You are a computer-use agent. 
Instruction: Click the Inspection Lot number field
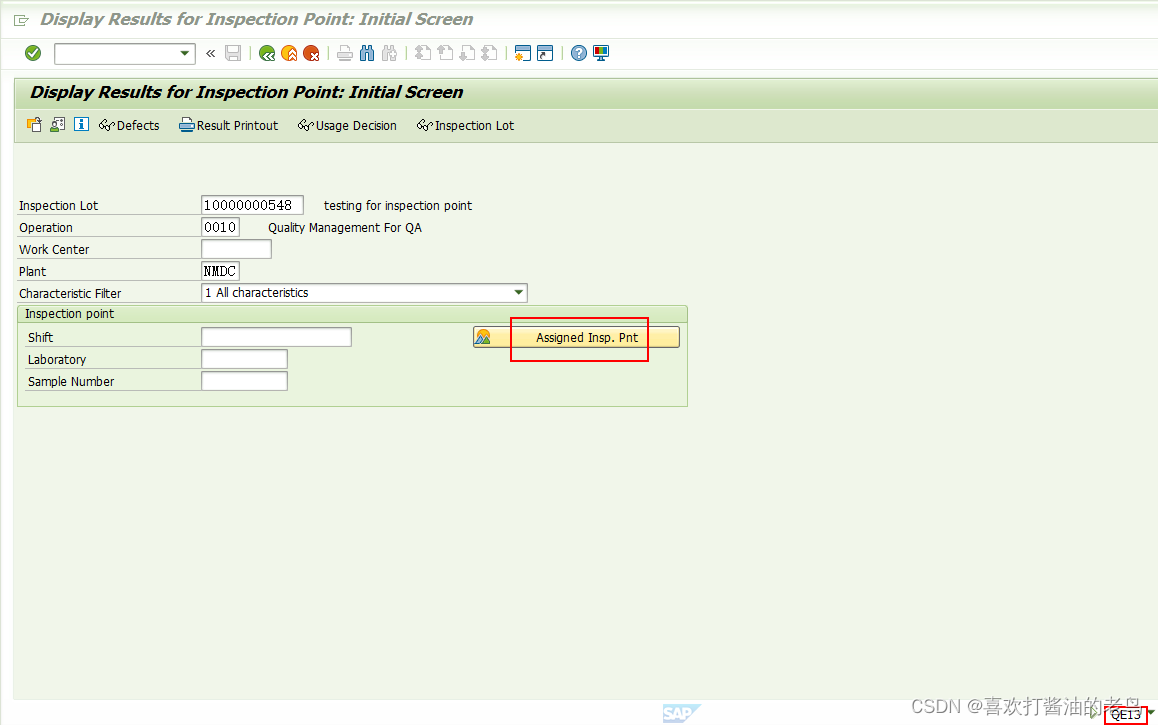coord(252,205)
